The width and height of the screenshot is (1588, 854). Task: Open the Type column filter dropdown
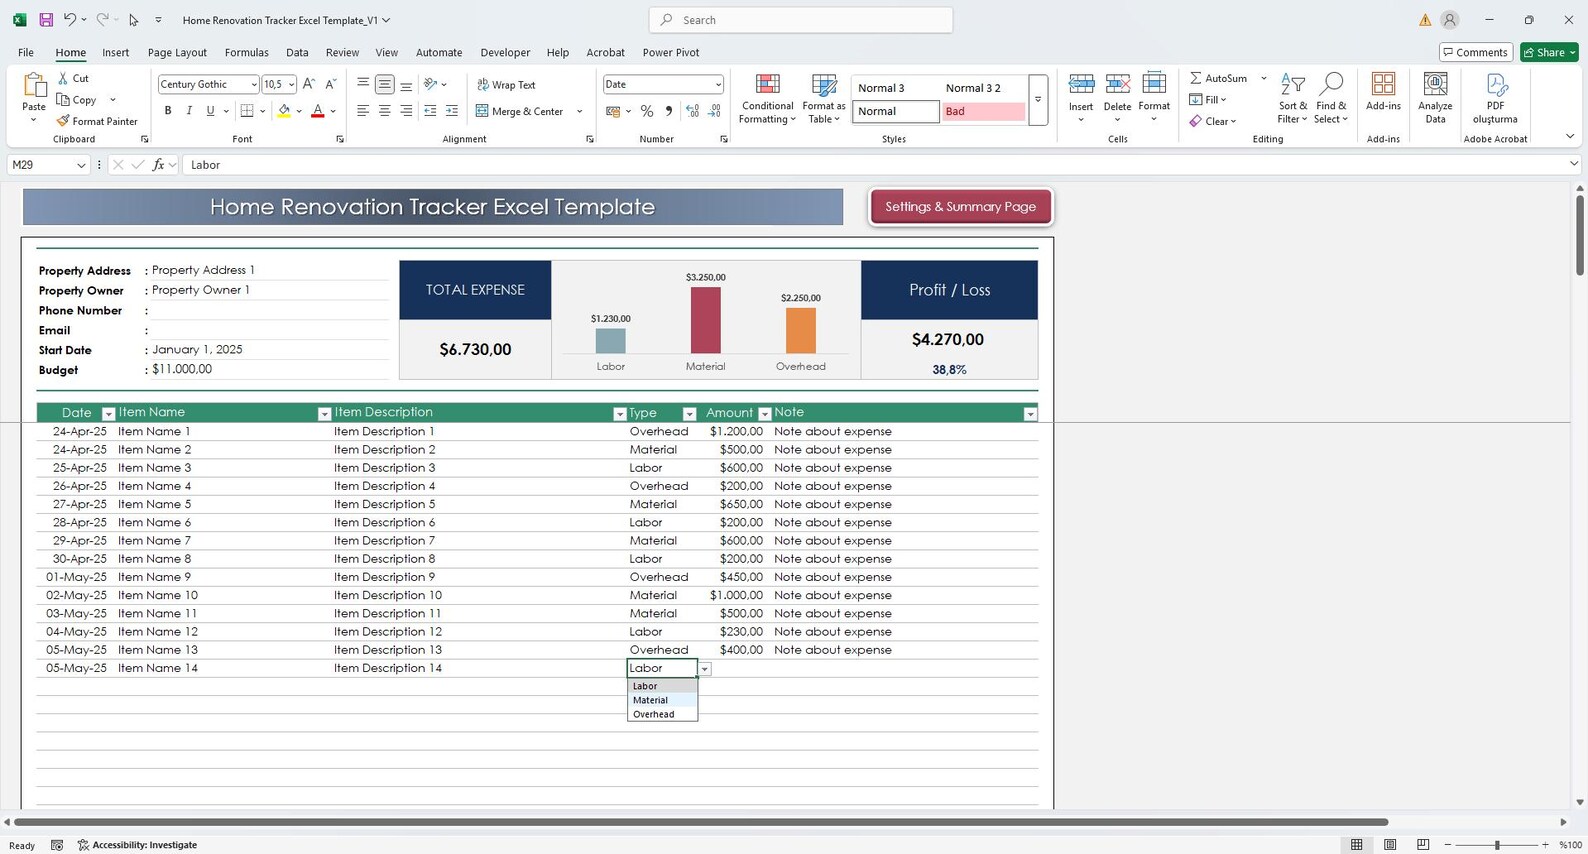[x=689, y=414]
